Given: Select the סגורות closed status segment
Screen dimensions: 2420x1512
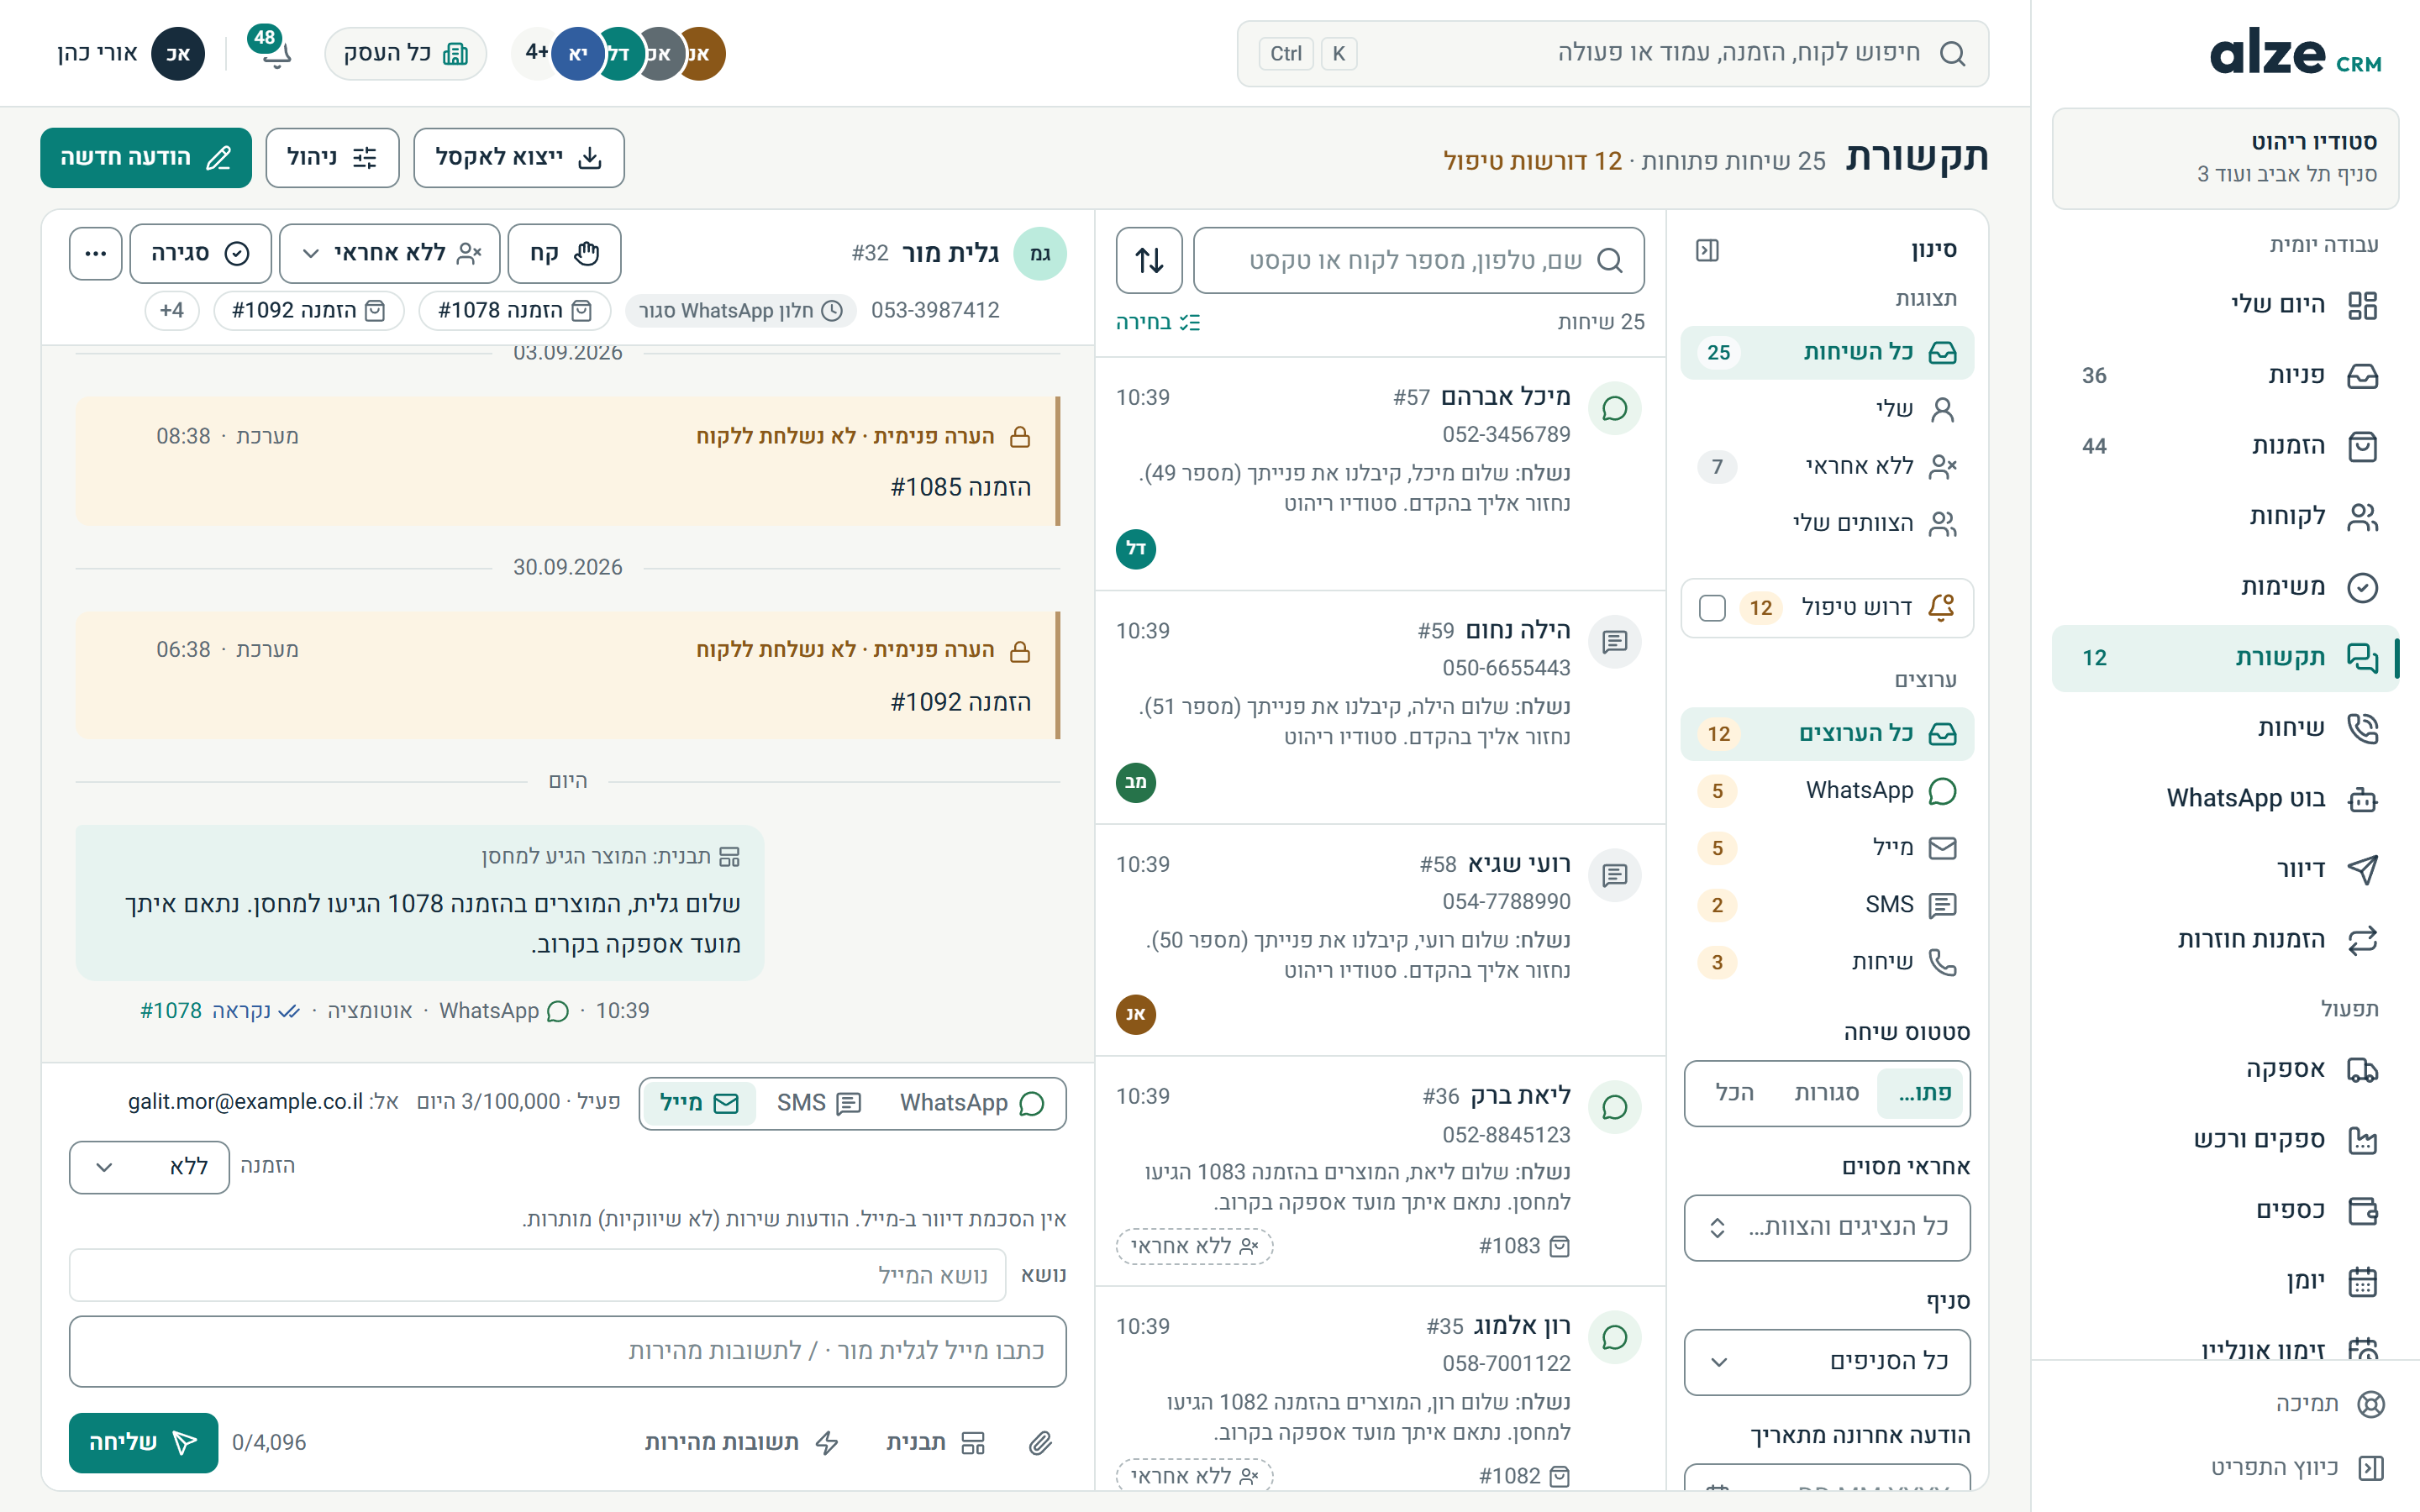Looking at the screenshot, I should (1827, 1093).
